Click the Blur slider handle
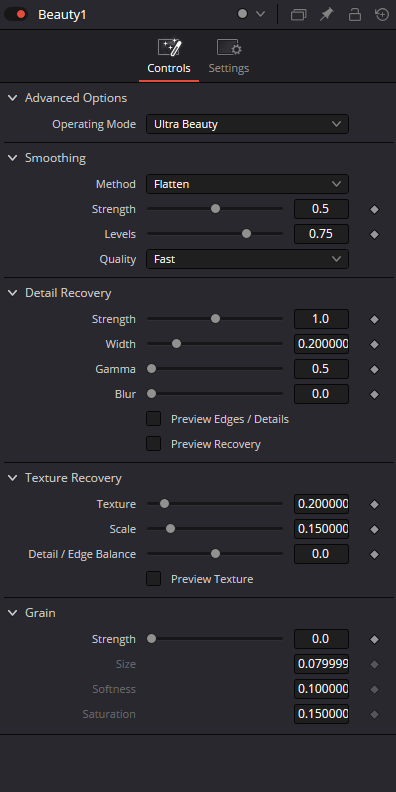Viewport: 396px width, 792px height. (x=152, y=393)
